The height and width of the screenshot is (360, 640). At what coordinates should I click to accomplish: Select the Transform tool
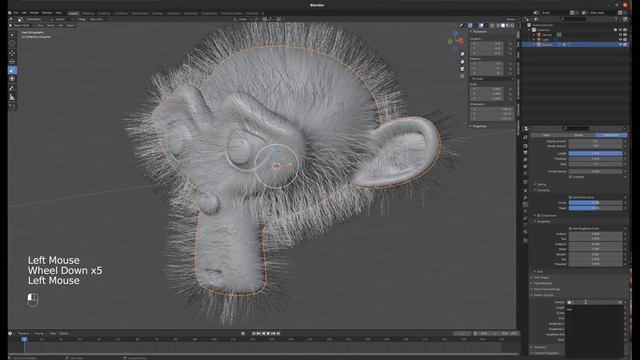(x=12, y=79)
